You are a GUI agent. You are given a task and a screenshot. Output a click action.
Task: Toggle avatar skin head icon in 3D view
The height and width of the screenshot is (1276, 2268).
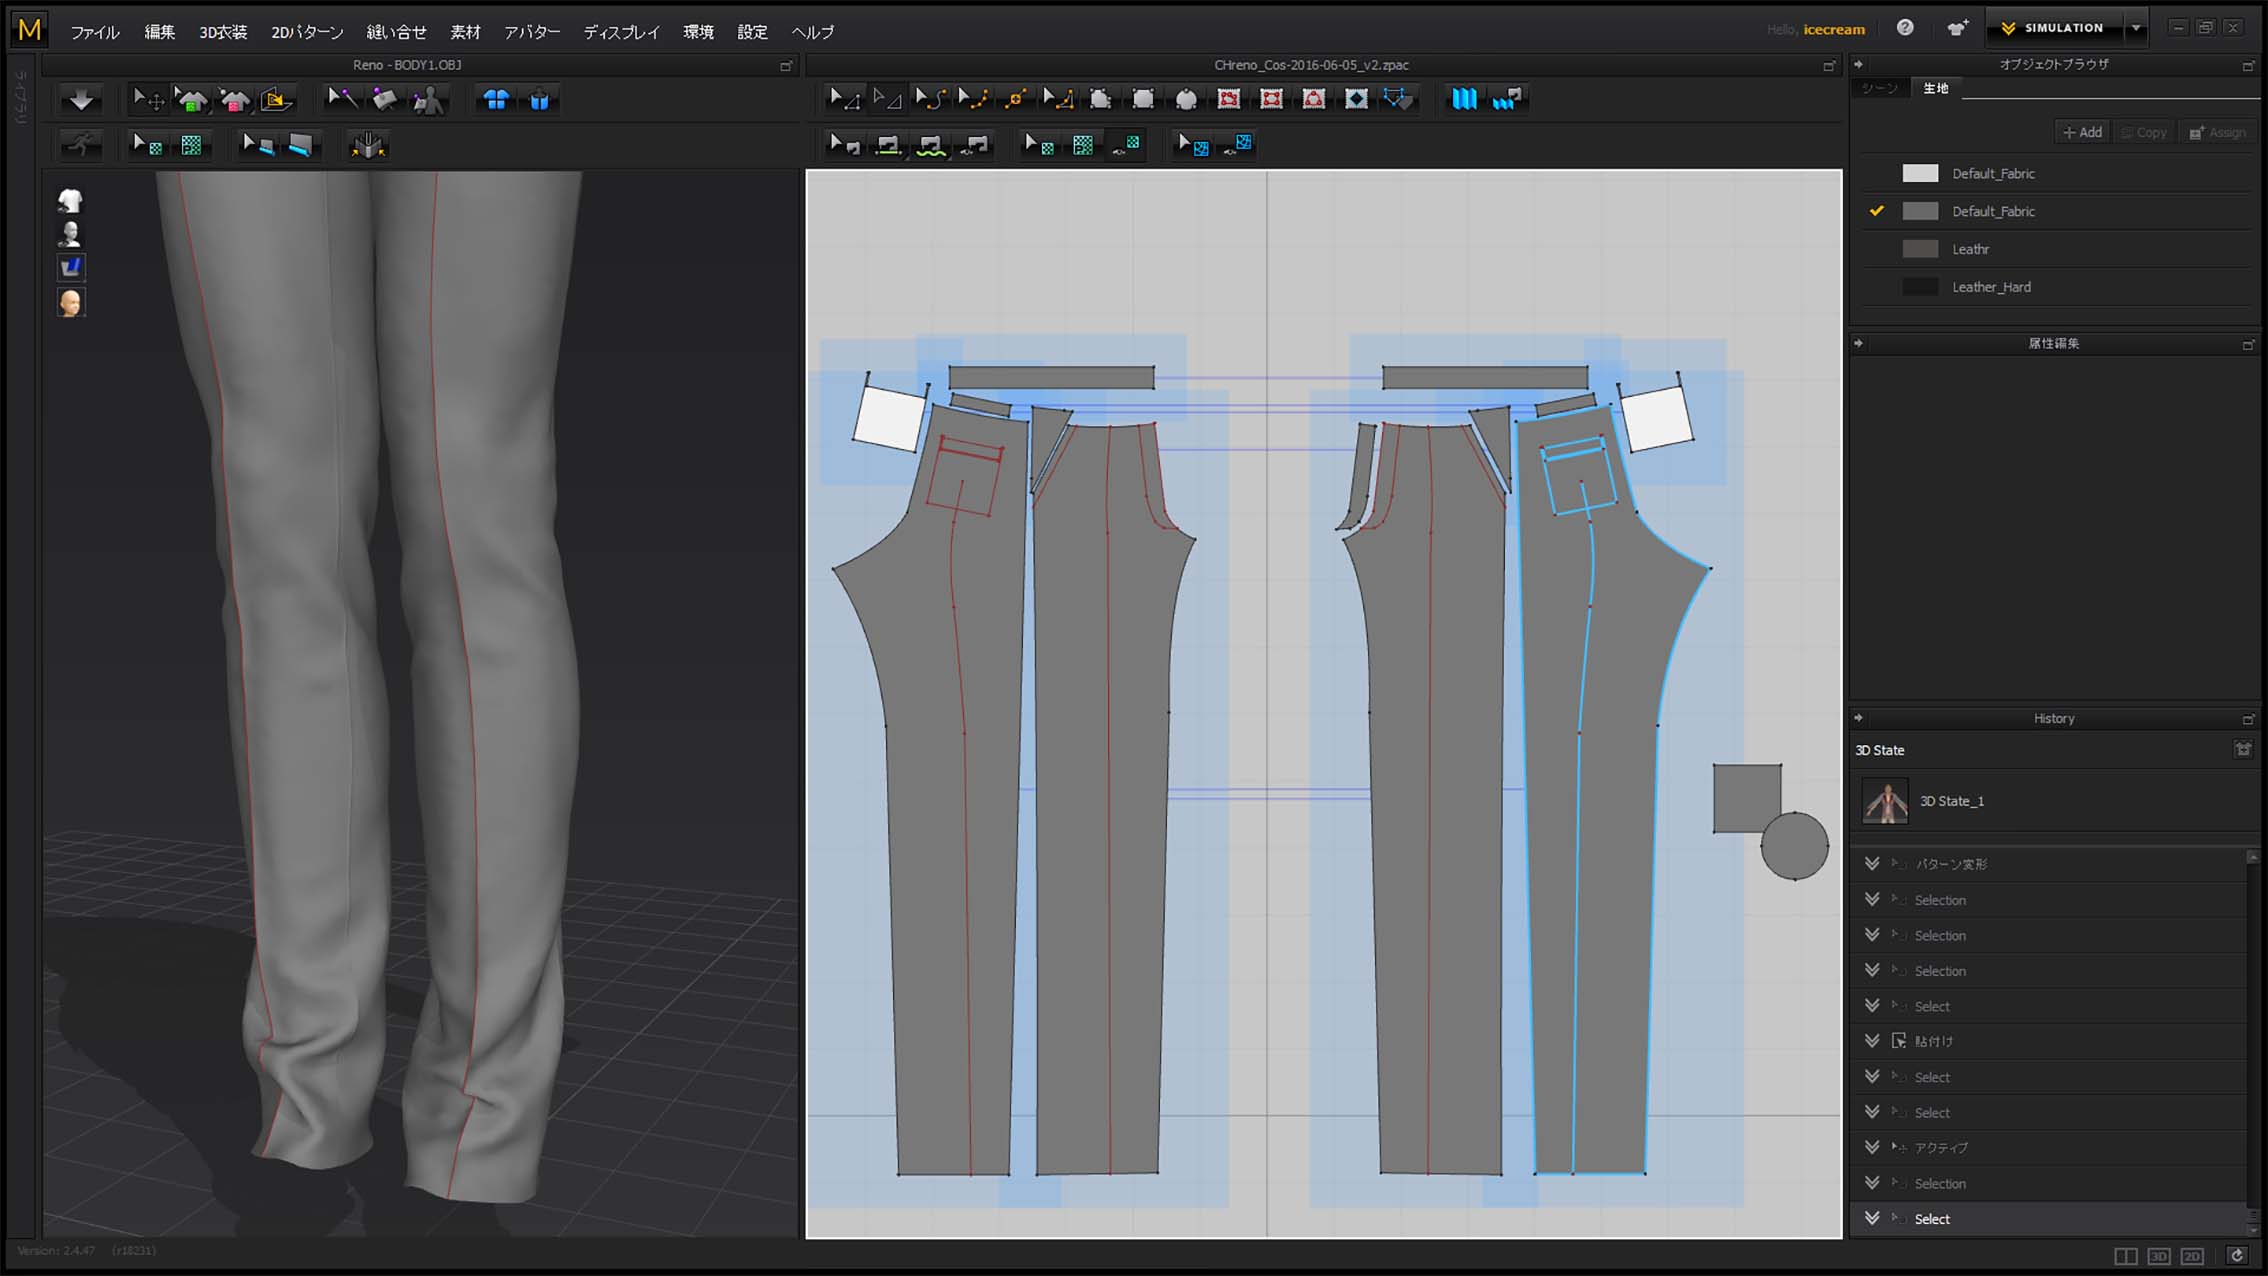pos(70,302)
